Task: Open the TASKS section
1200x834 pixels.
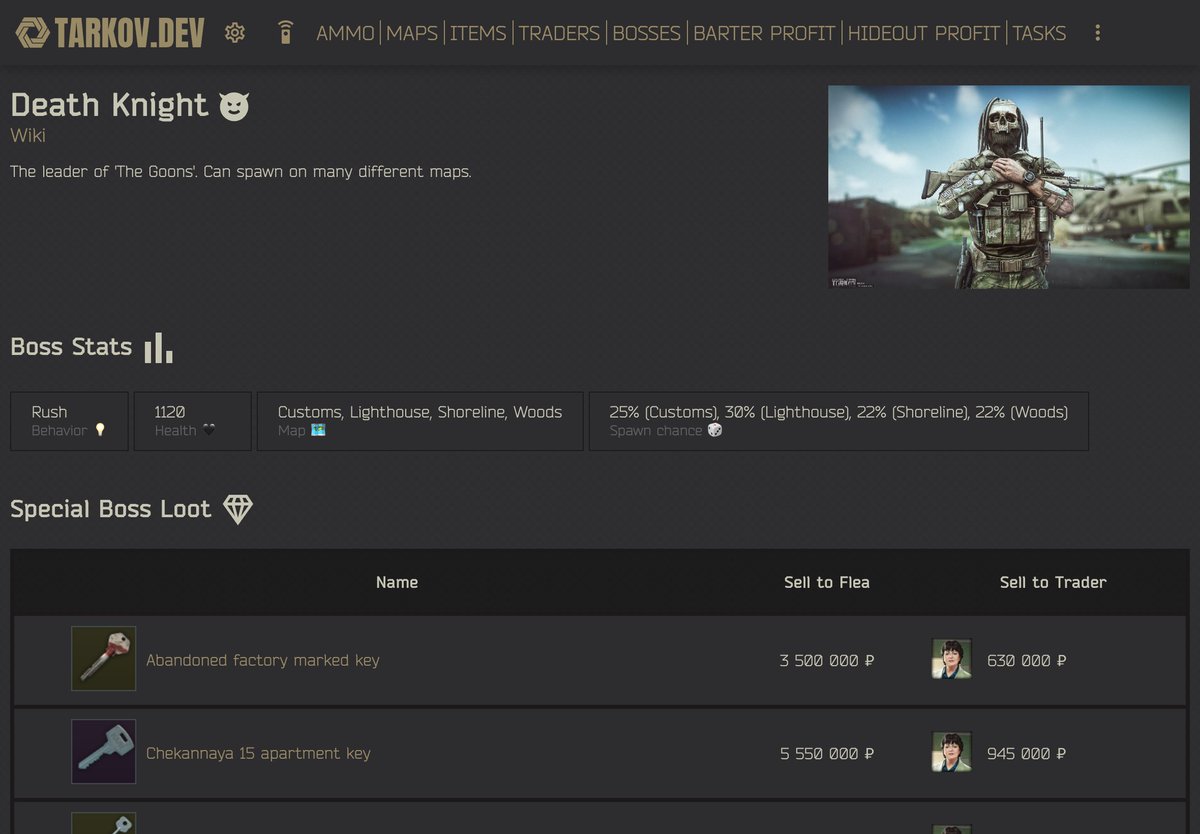Action: 1039,33
